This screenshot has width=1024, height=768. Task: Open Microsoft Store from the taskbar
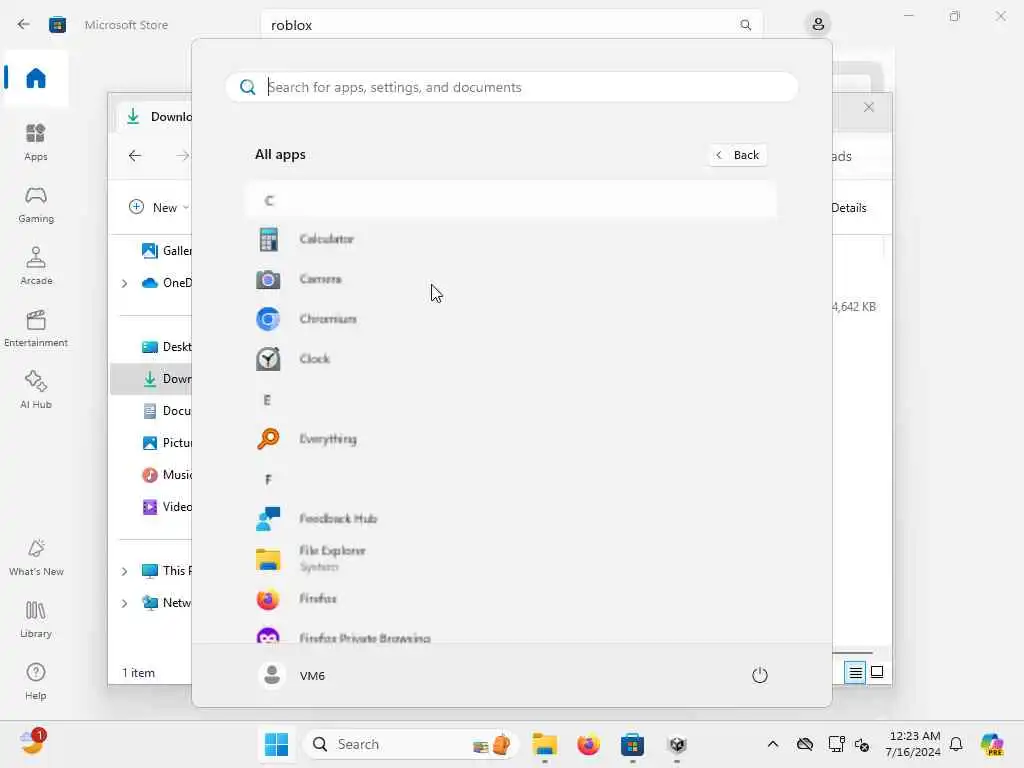[x=632, y=744]
